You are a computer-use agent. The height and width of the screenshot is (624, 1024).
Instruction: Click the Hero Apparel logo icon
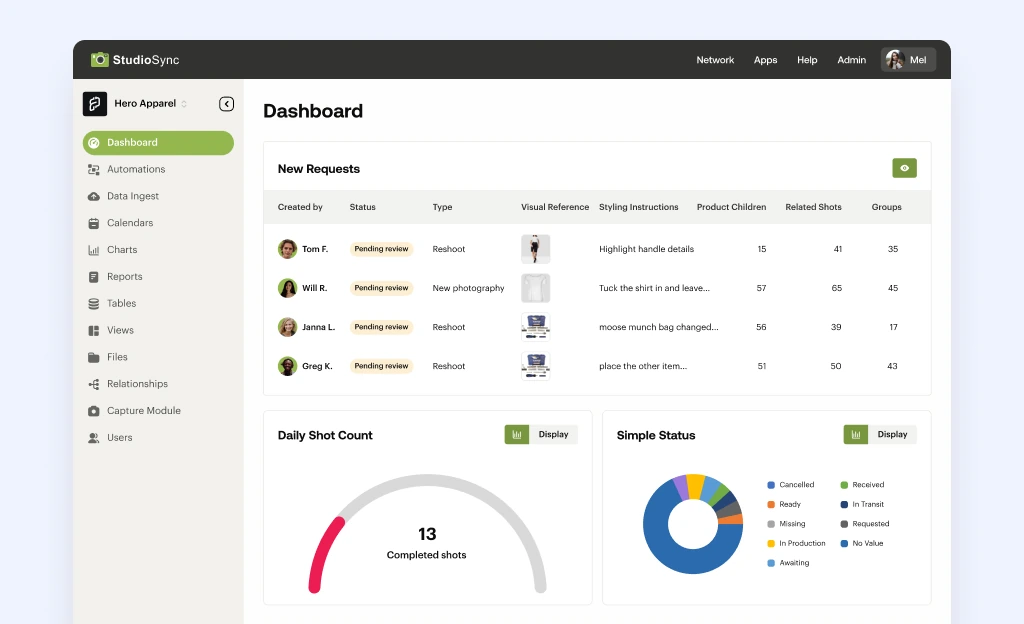coord(95,104)
